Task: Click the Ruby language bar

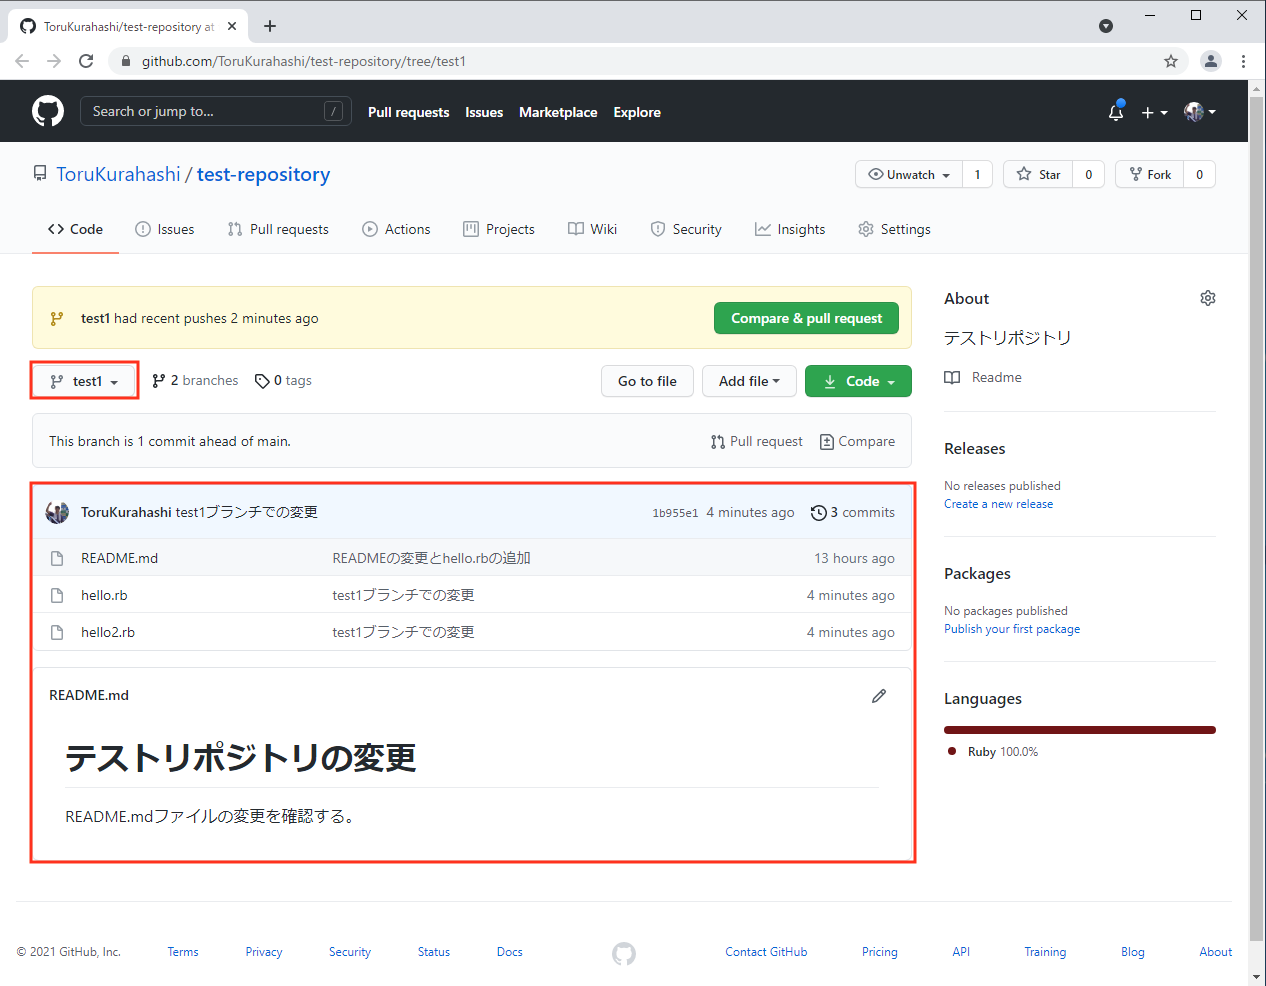Action: coord(1079,730)
